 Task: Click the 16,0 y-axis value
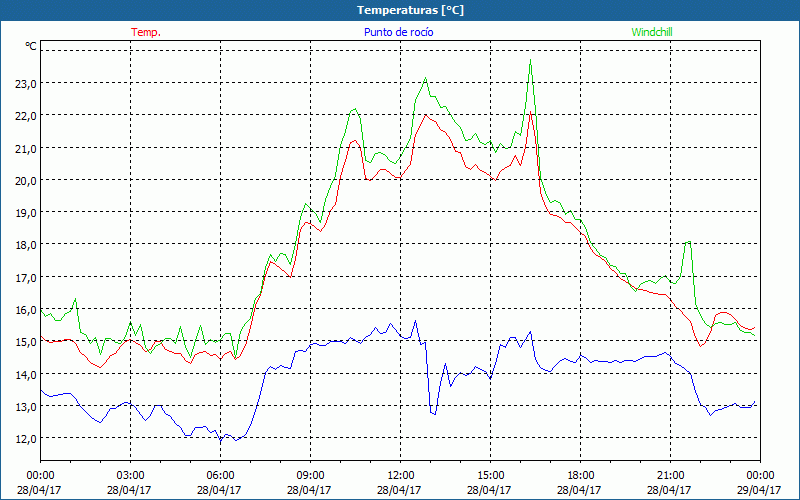tap(25, 310)
